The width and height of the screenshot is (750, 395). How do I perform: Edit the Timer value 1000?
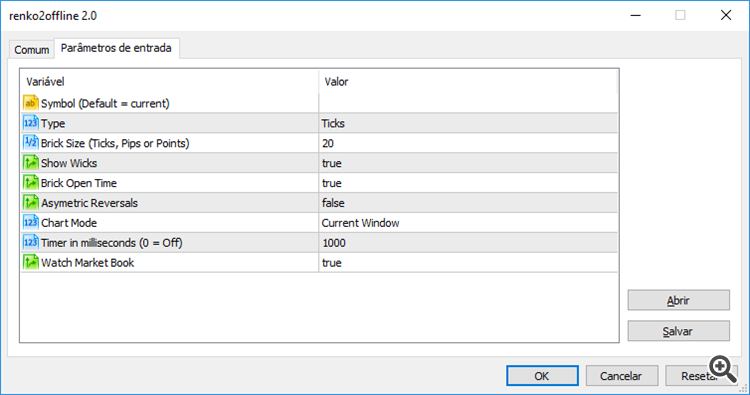pyautogui.click(x=468, y=243)
